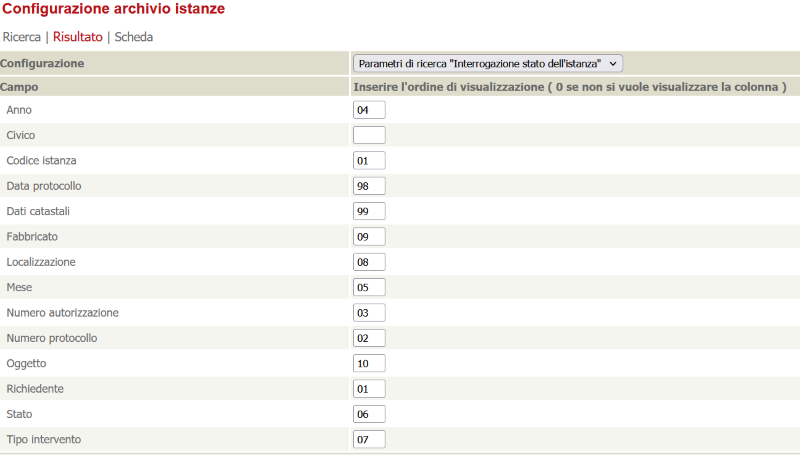Open the search parameters configuration dropdown
The image size is (800, 457).
(488, 63)
